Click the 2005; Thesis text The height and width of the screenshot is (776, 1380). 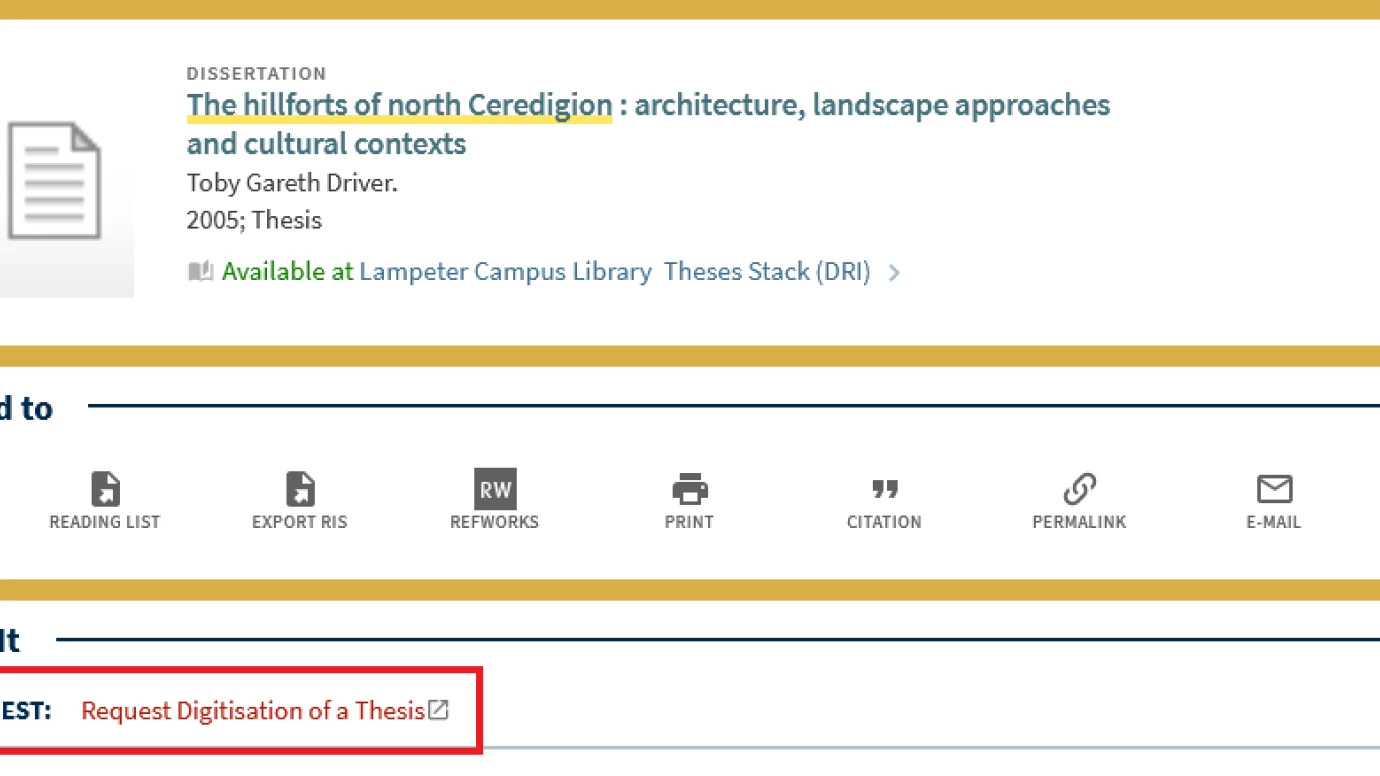pyautogui.click(x=254, y=220)
